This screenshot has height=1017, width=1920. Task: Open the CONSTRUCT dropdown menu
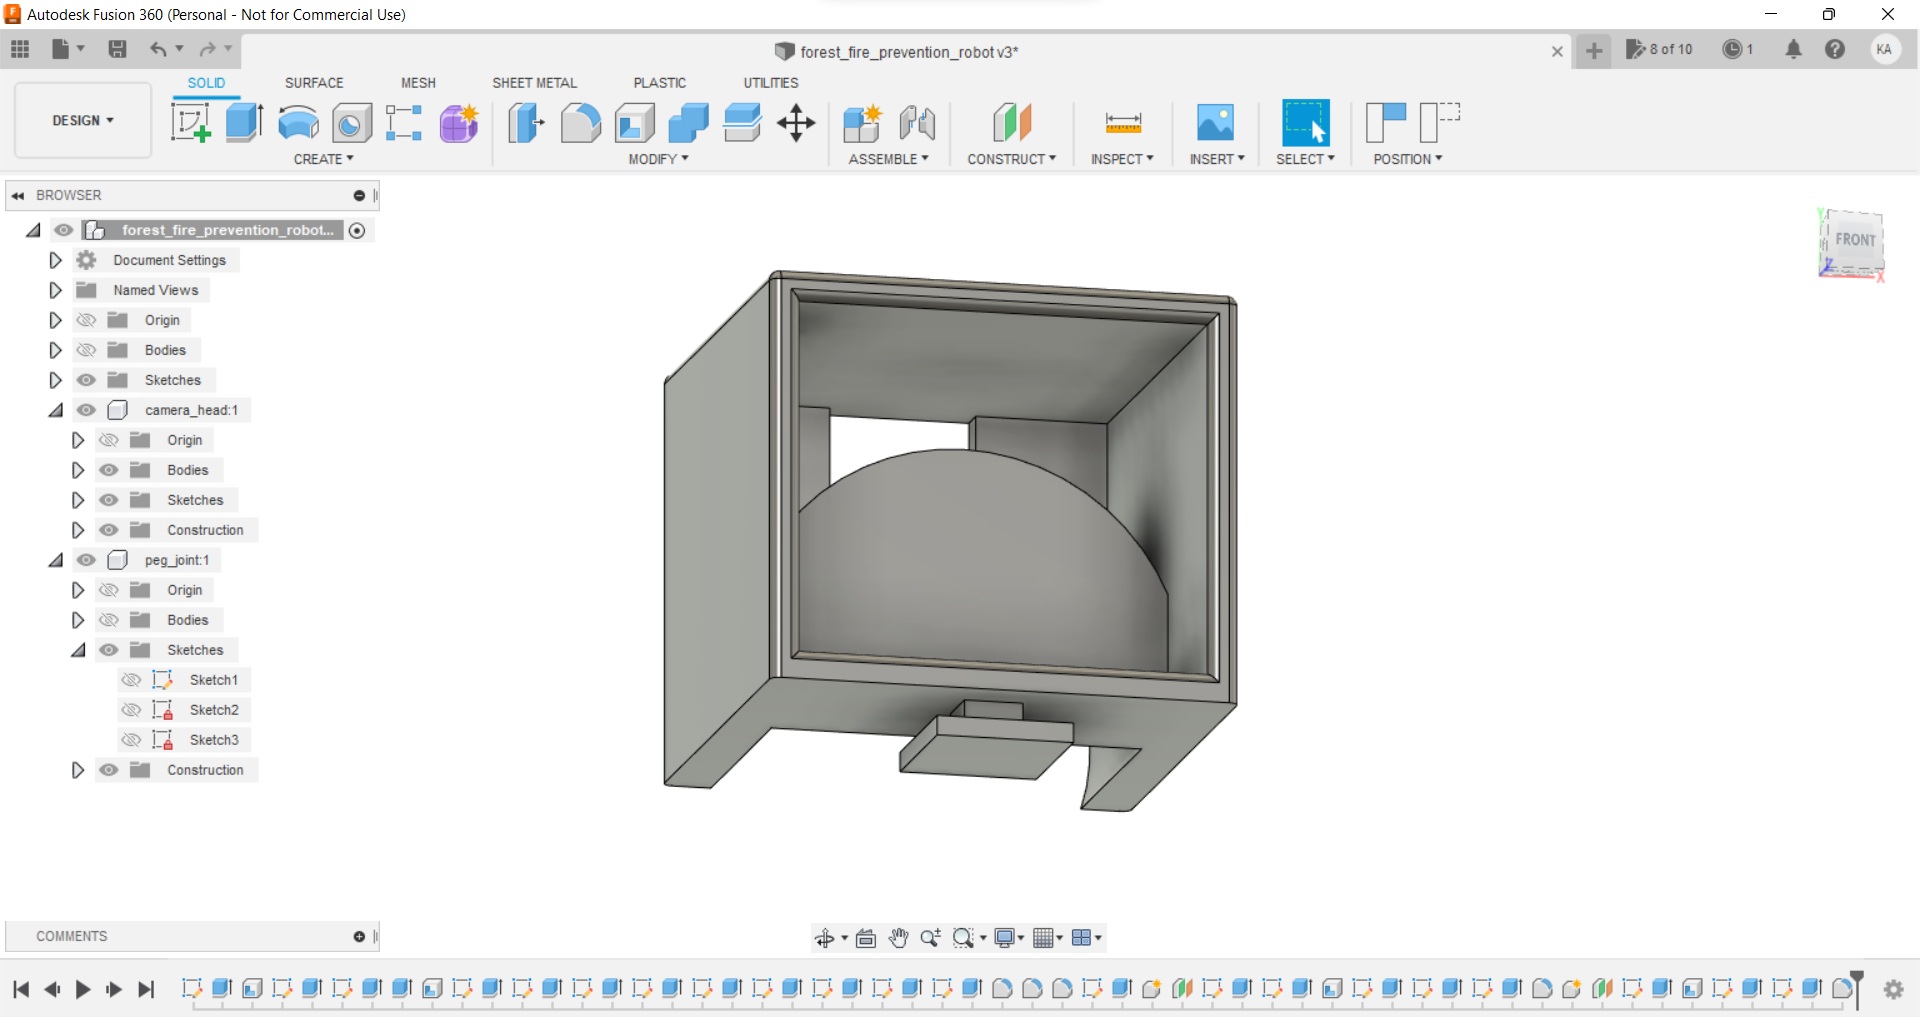pos(1012,159)
